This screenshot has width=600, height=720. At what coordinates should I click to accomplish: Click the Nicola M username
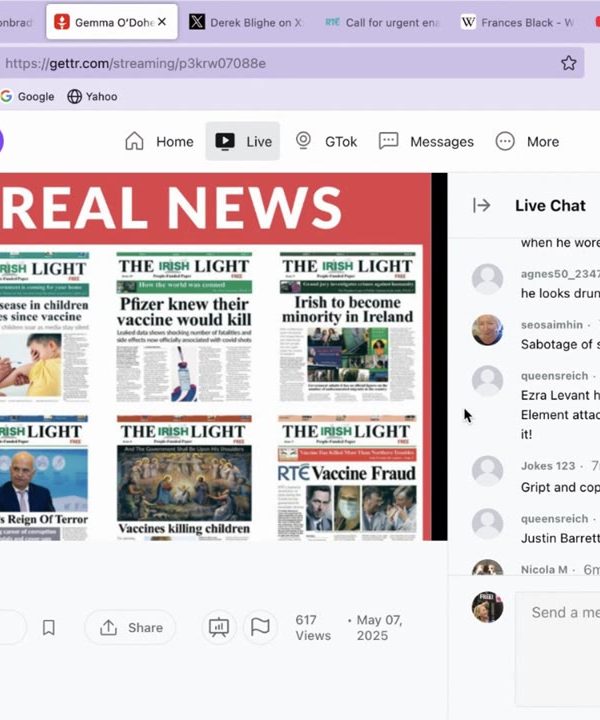point(544,569)
